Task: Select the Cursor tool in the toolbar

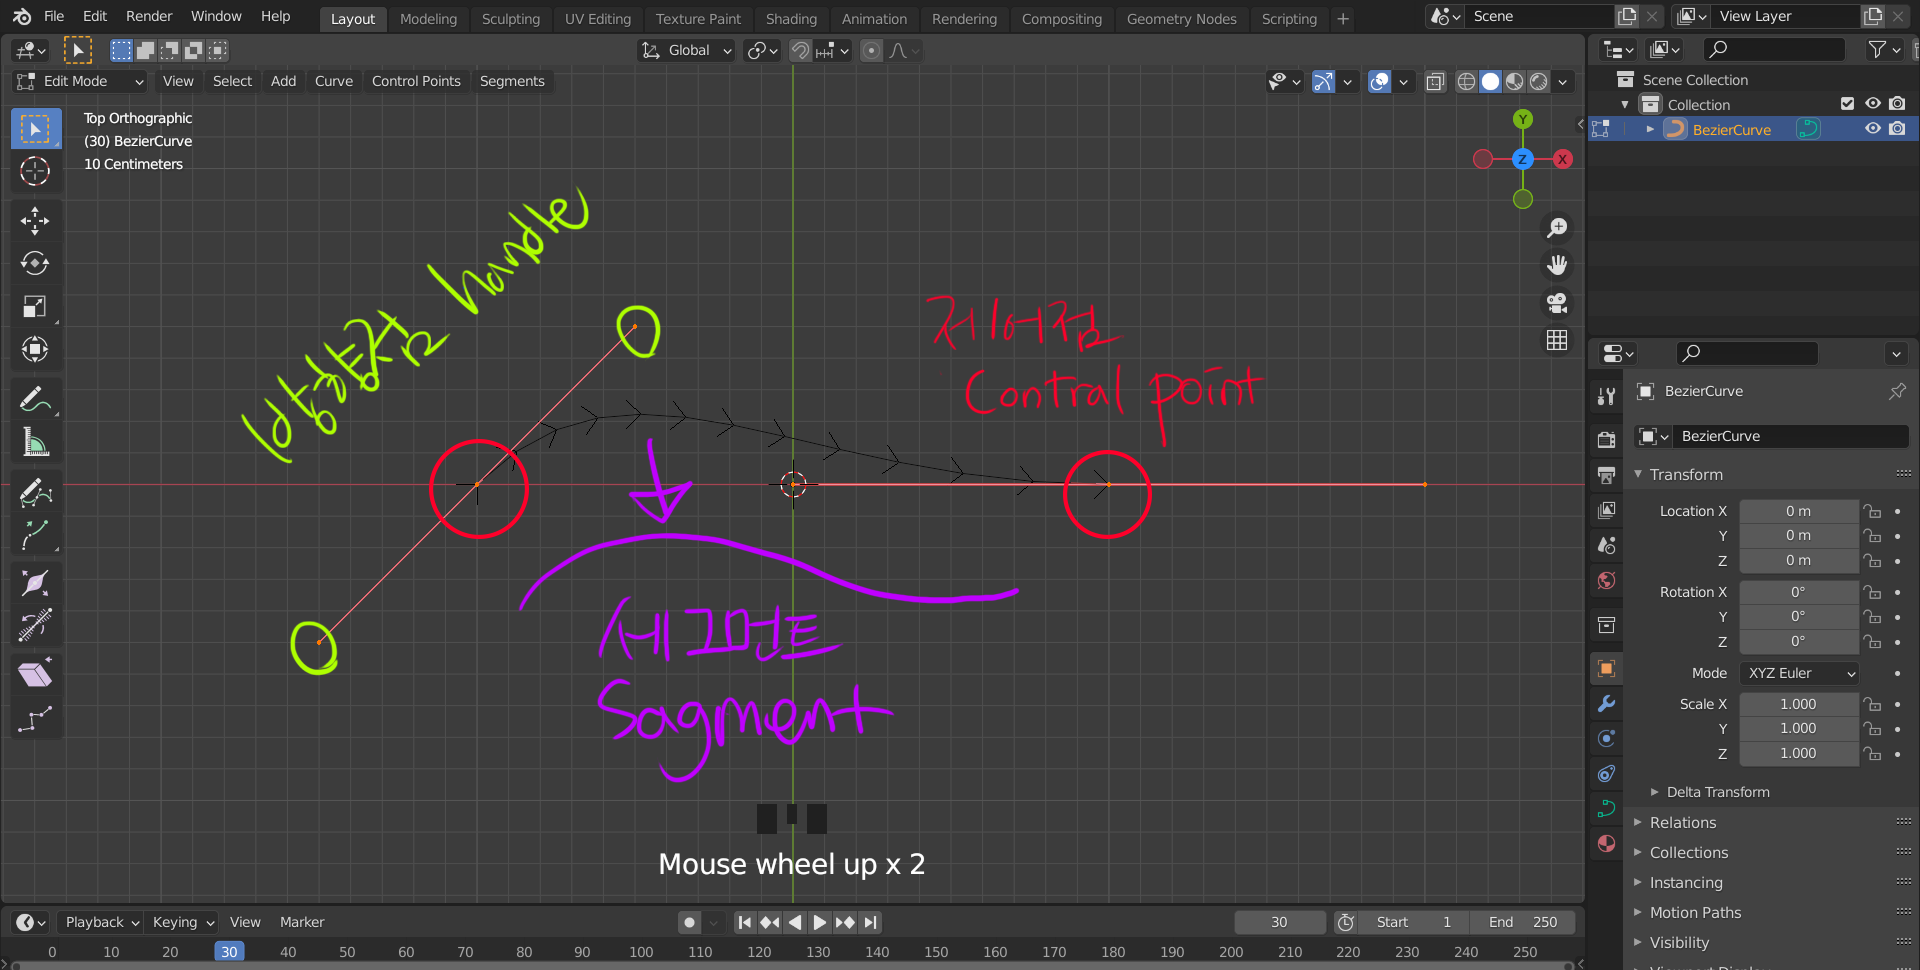Action: coord(35,172)
